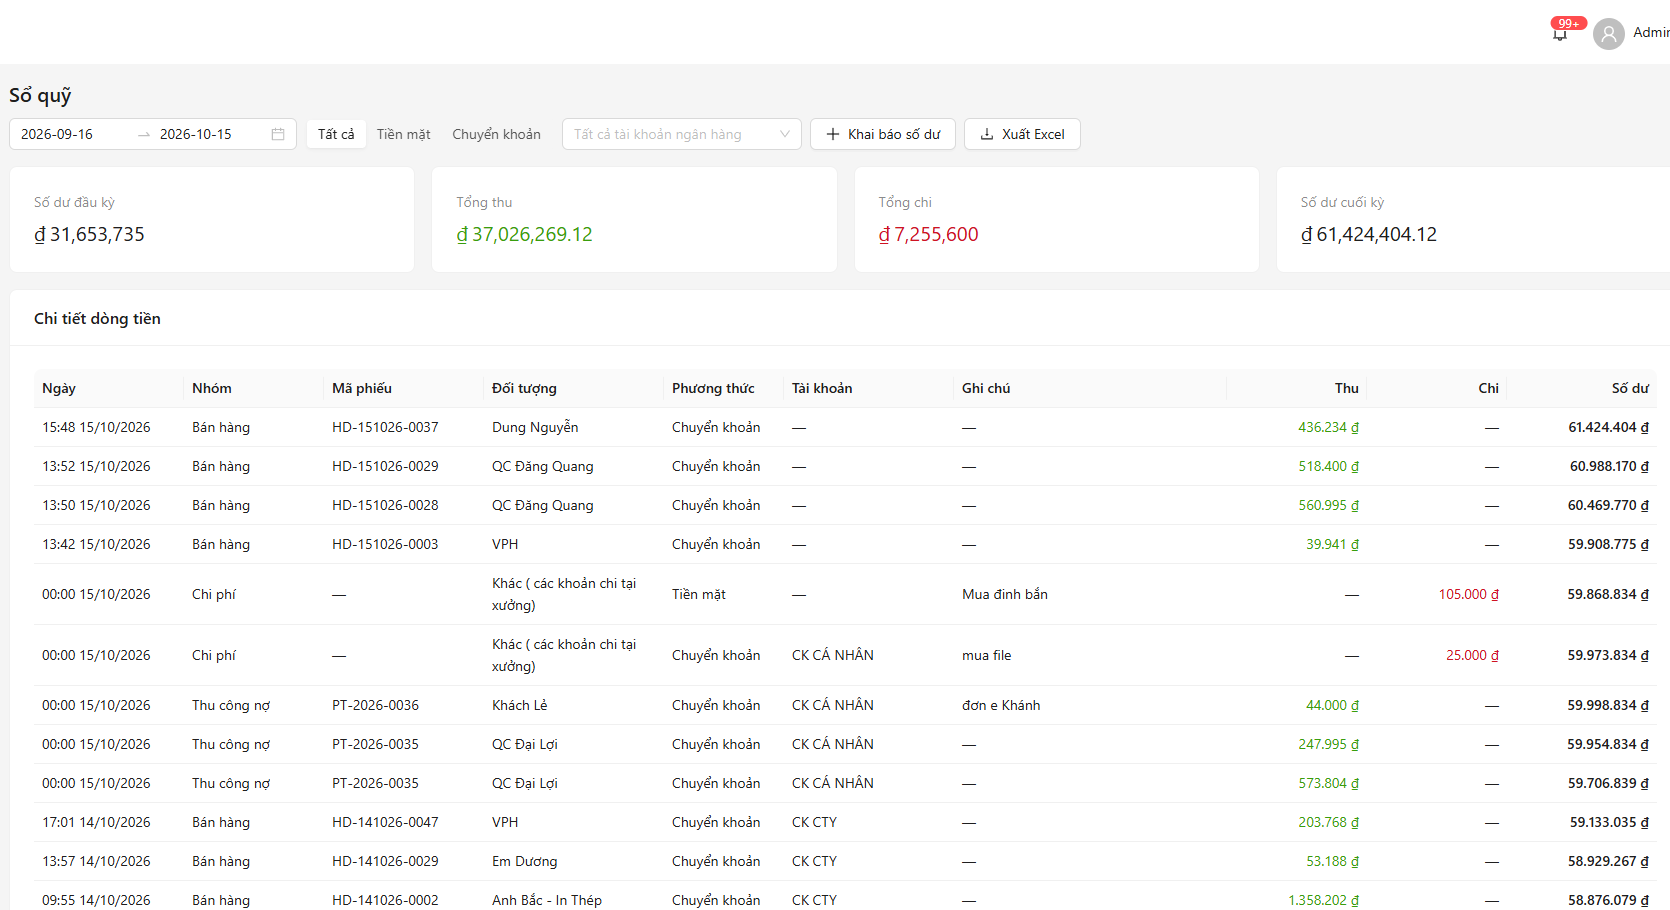
Task: Open the notifications bell icon
Action: pos(1560,34)
